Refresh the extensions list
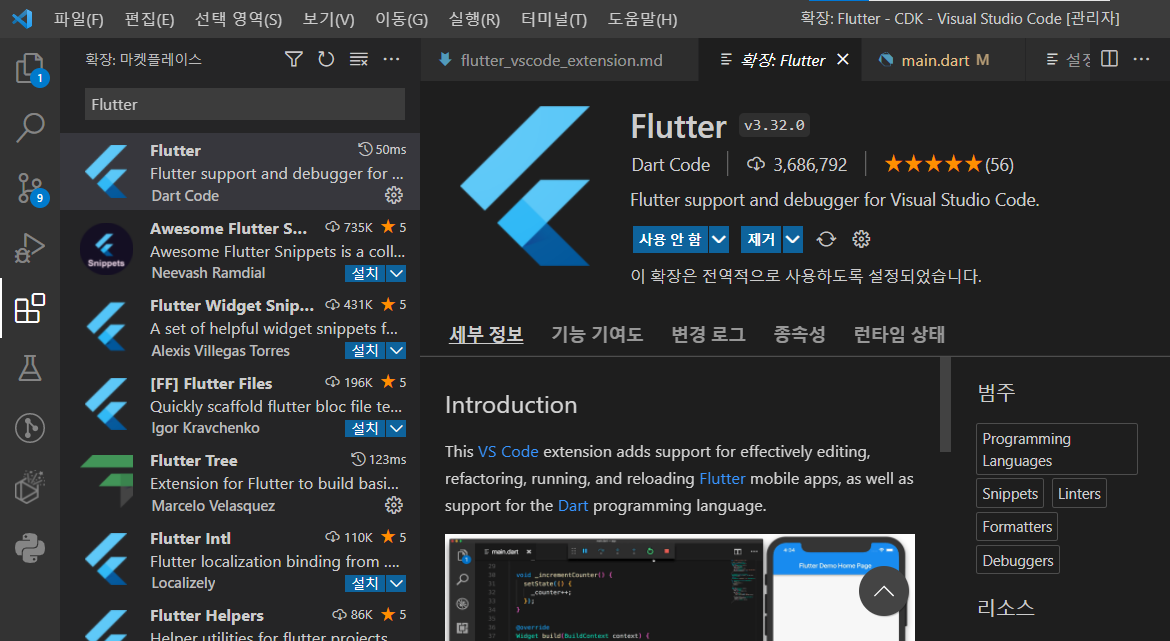 pyautogui.click(x=326, y=59)
